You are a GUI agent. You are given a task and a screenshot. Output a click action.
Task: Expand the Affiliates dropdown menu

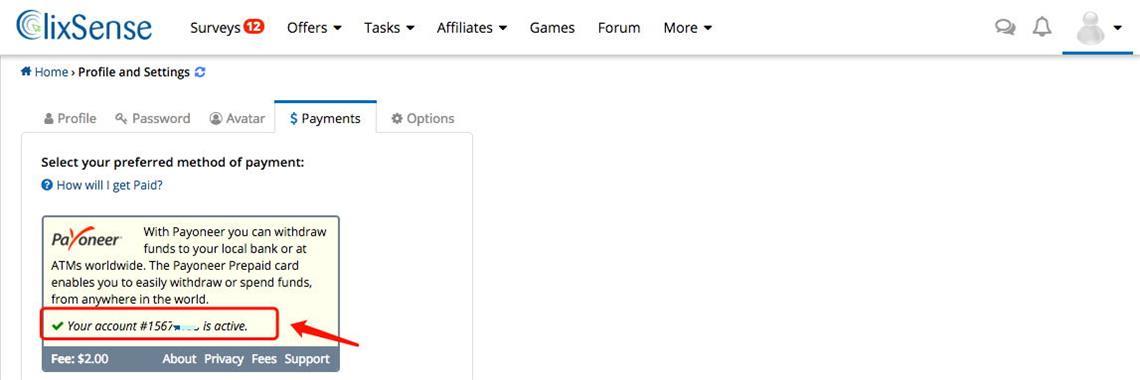[x=471, y=28]
